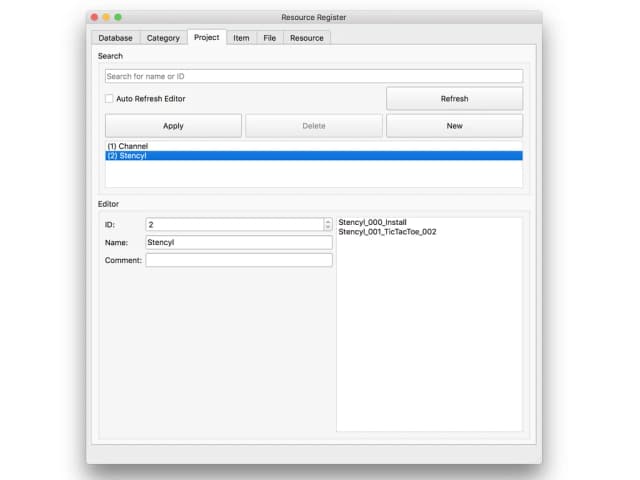Viewport: 640px width, 480px height.
Task: Maximize the window with green button
Action: coord(118,17)
